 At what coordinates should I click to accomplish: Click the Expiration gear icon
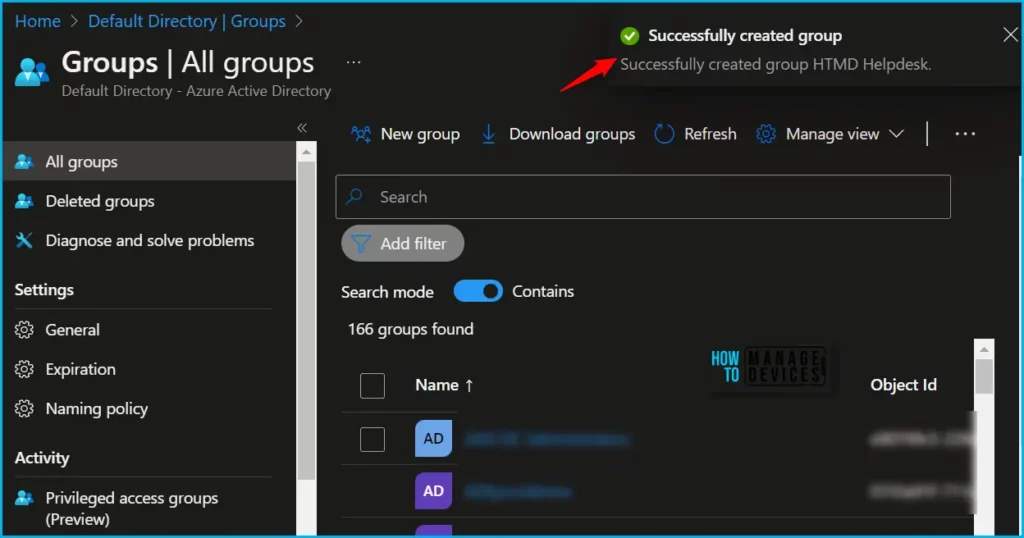tap(24, 369)
